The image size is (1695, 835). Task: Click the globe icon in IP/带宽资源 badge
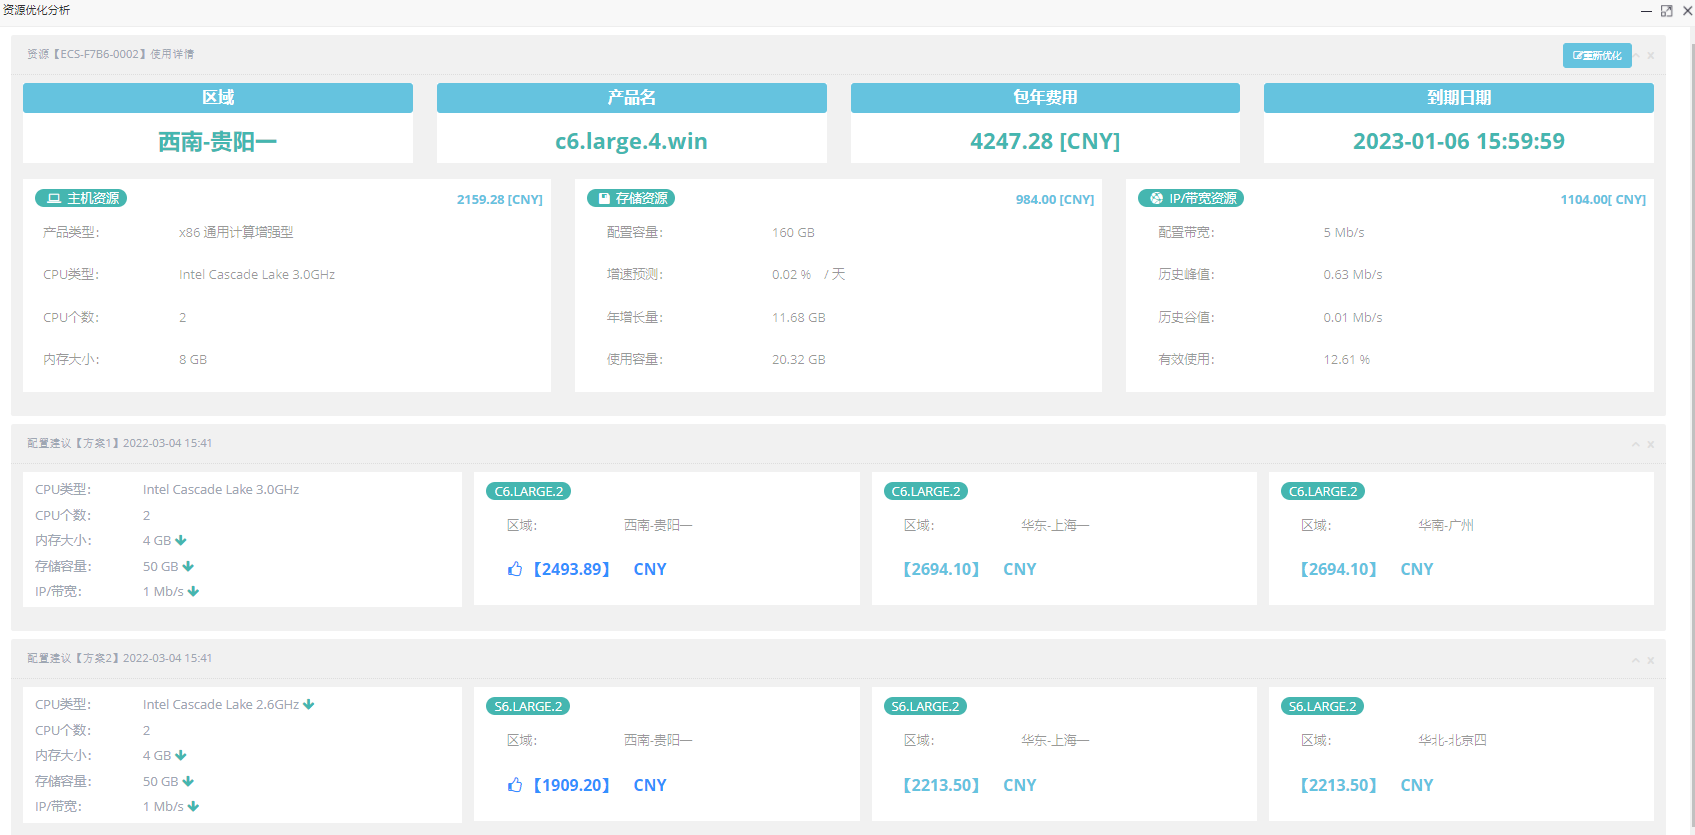coord(1157,199)
